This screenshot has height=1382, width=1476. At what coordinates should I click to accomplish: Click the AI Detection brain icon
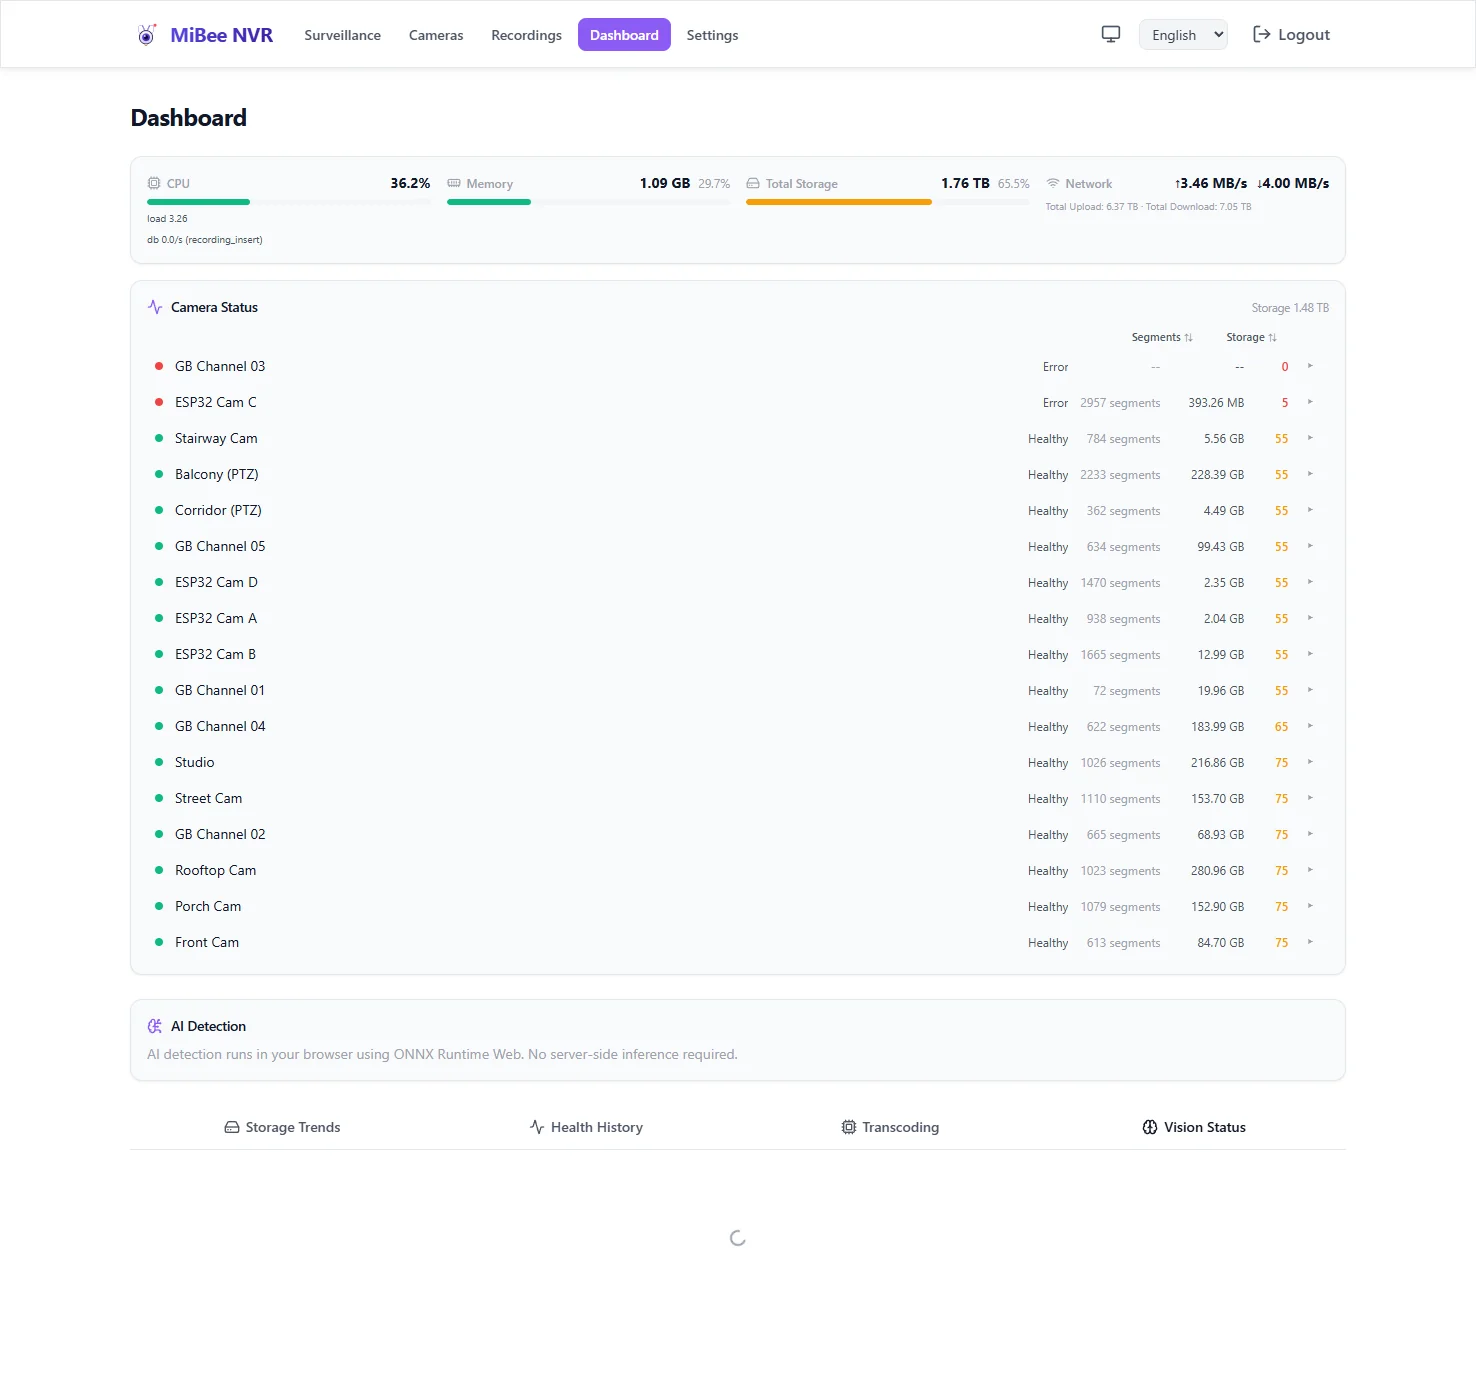point(155,1026)
